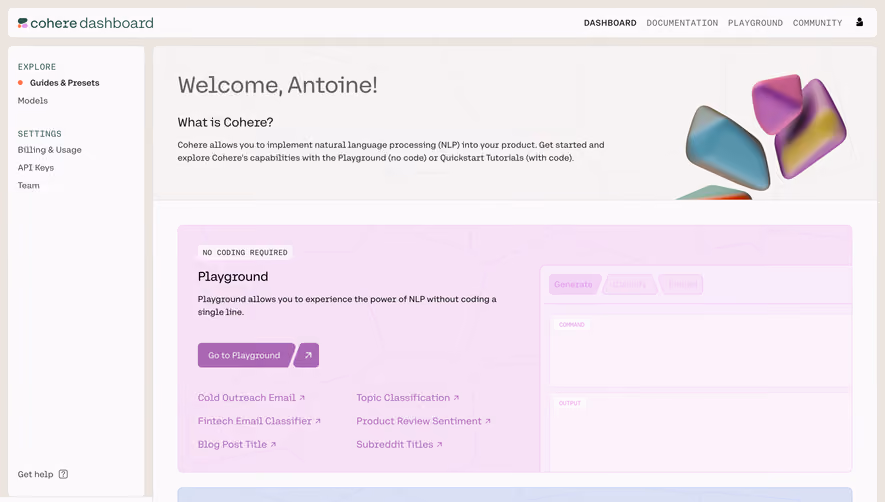885x502 pixels.
Task: Open the Topic Classification preset
Action: pyautogui.click(x=408, y=398)
